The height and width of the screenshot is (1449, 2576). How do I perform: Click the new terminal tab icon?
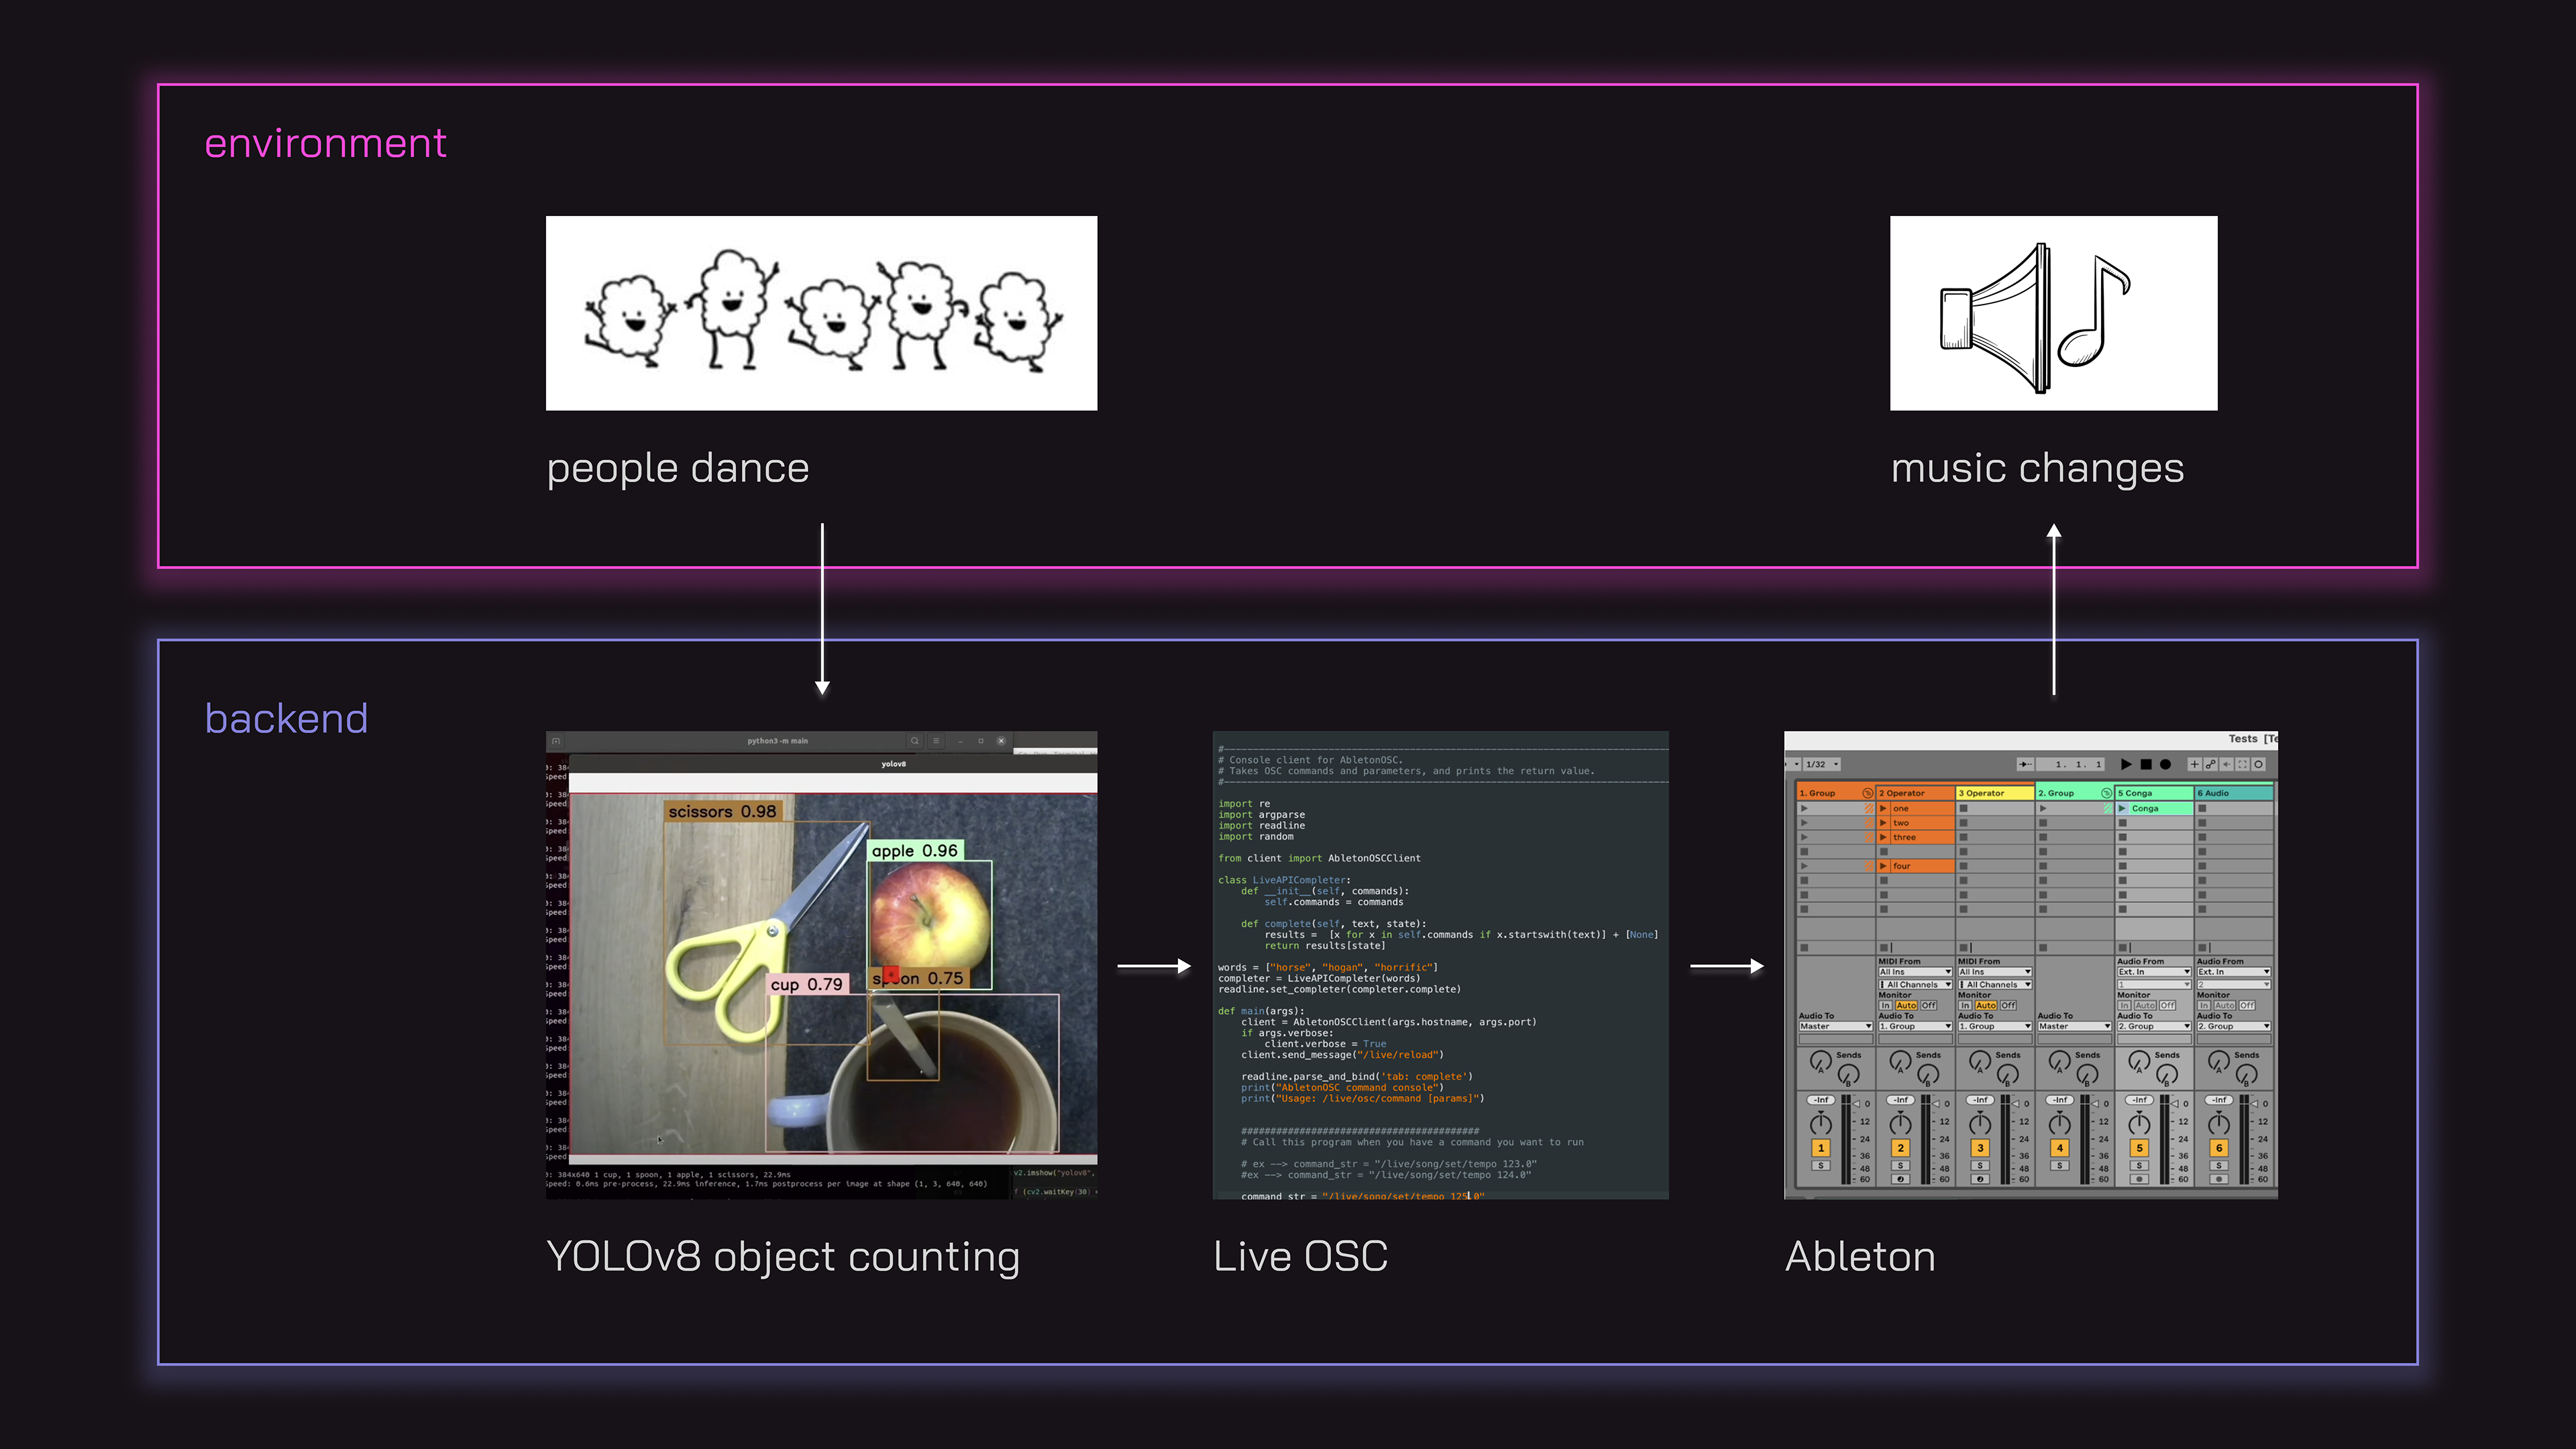point(556,741)
